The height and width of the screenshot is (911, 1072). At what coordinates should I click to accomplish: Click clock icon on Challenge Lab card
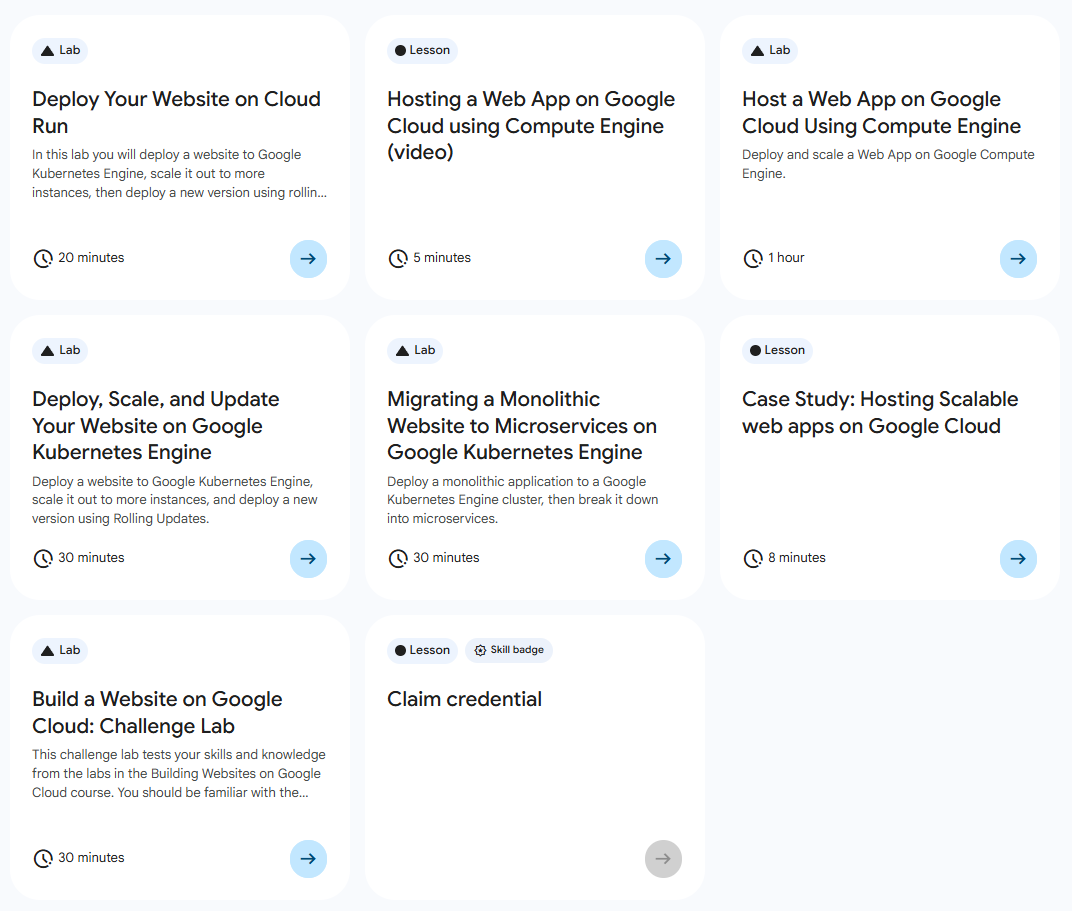43,858
